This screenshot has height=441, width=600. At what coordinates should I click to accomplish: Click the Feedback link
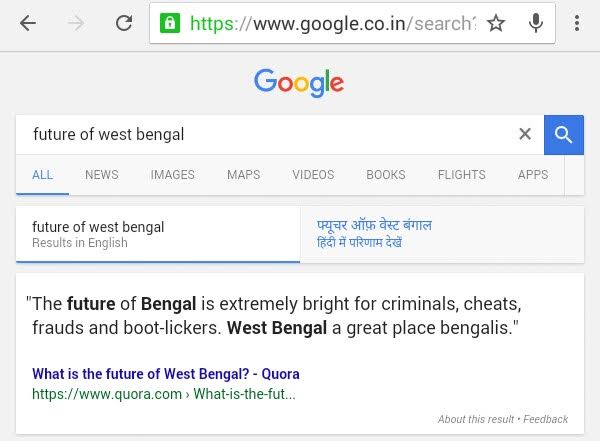[545, 419]
